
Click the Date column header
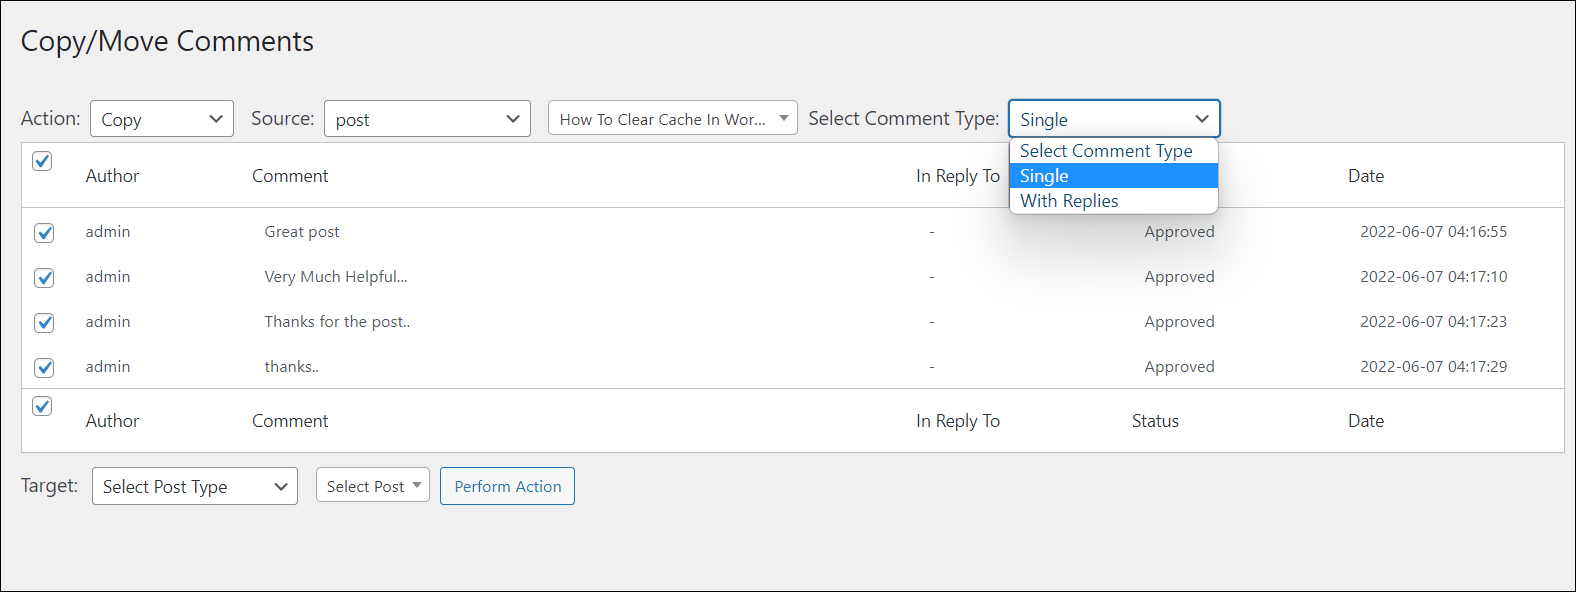coord(1365,176)
